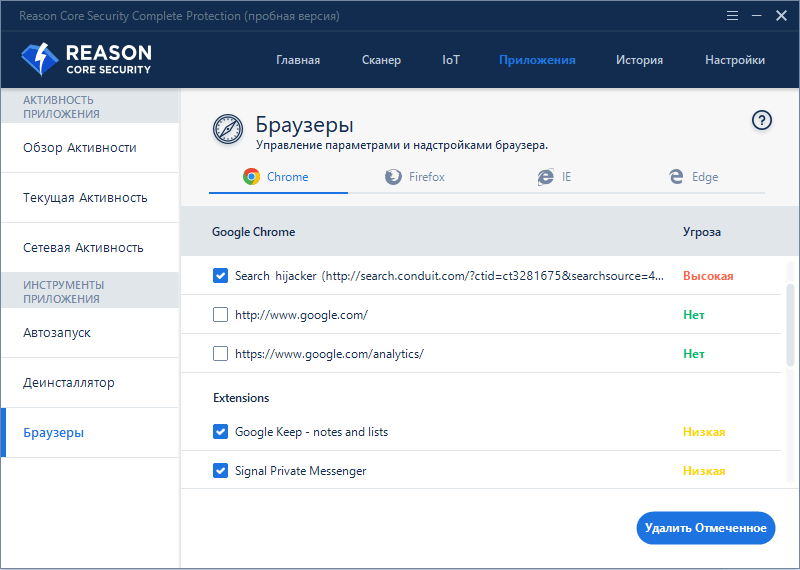This screenshot has width=800, height=570.
Task: Click Низкая label for Signal row
Action: (x=704, y=471)
